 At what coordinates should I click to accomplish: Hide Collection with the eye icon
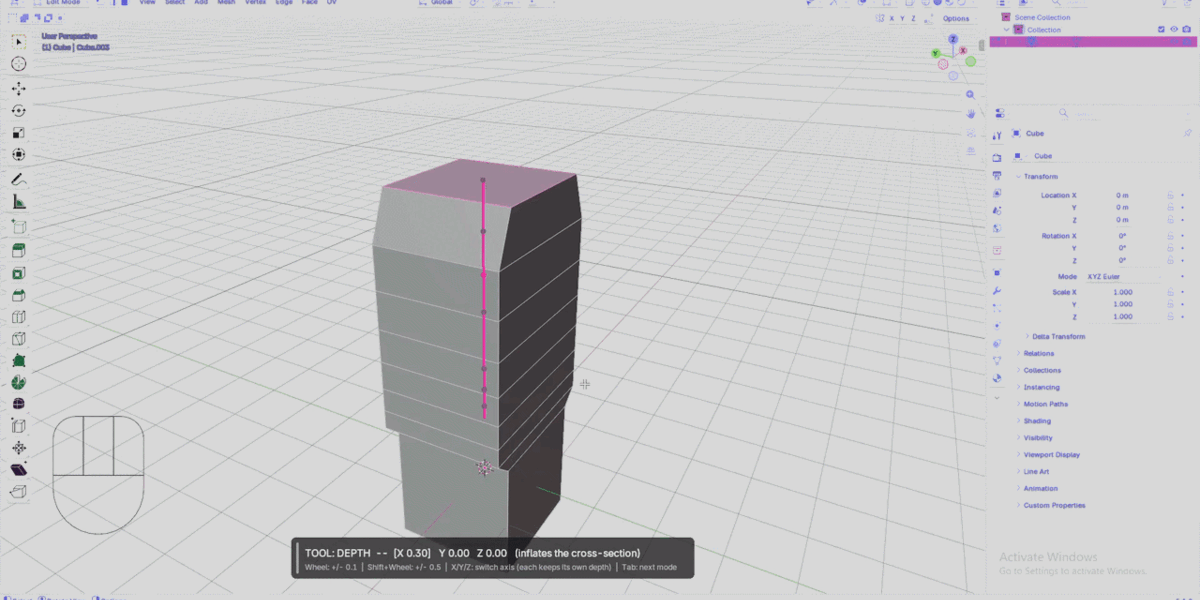click(1174, 29)
